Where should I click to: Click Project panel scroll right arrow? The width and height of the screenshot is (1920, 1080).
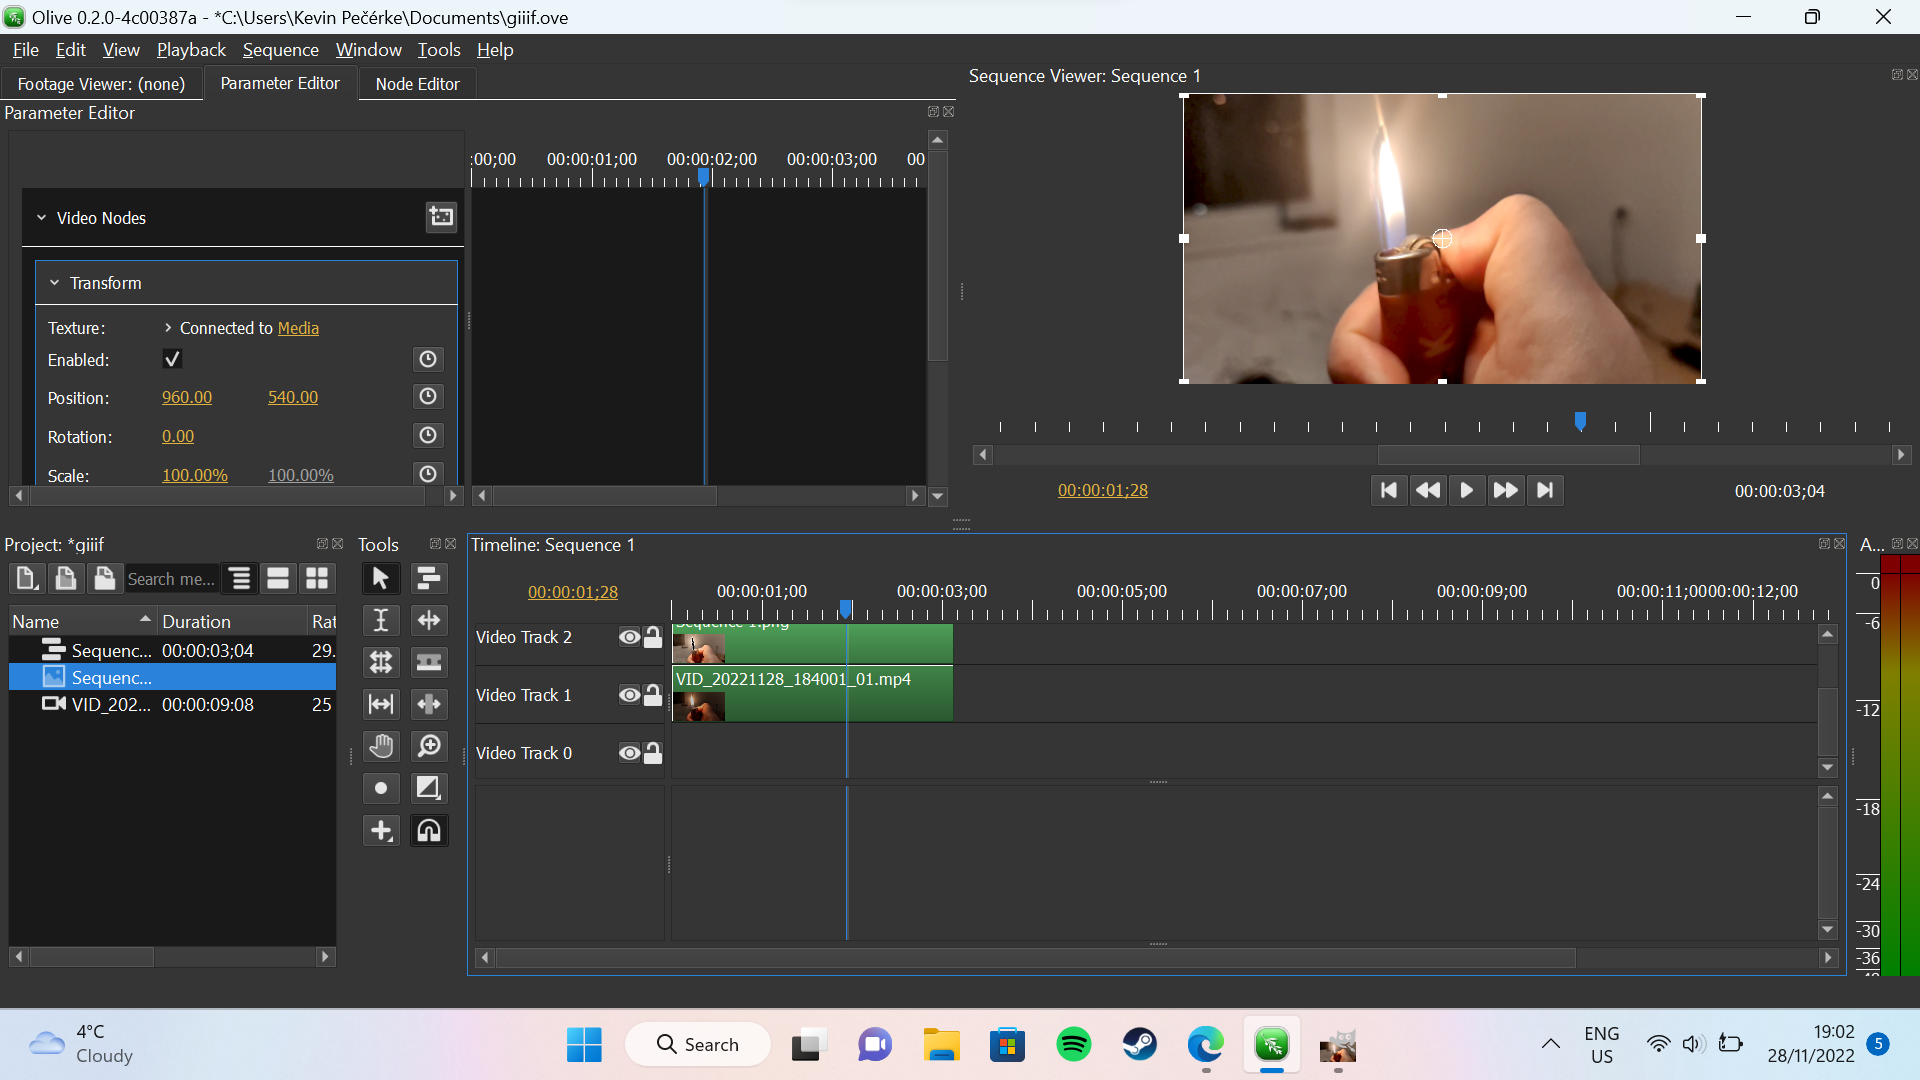(325, 957)
